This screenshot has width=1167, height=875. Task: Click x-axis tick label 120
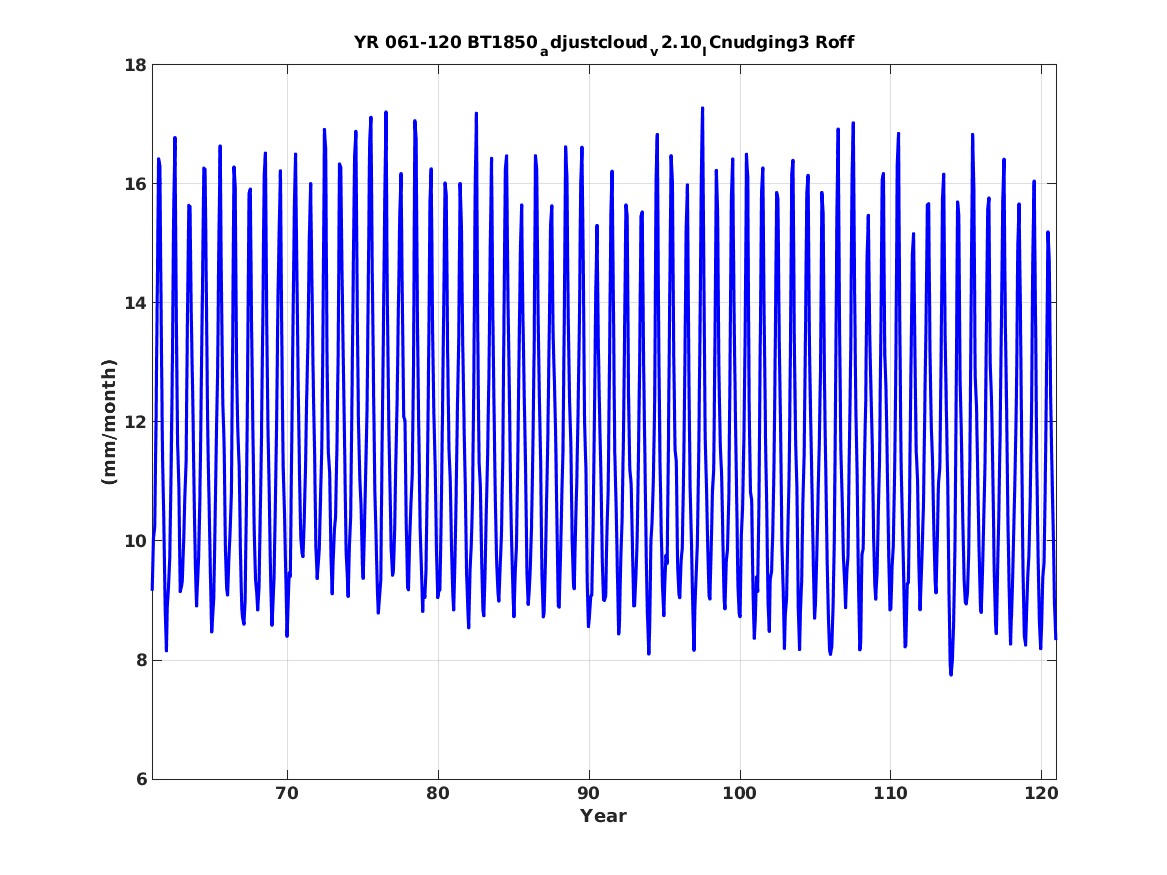coord(1041,794)
